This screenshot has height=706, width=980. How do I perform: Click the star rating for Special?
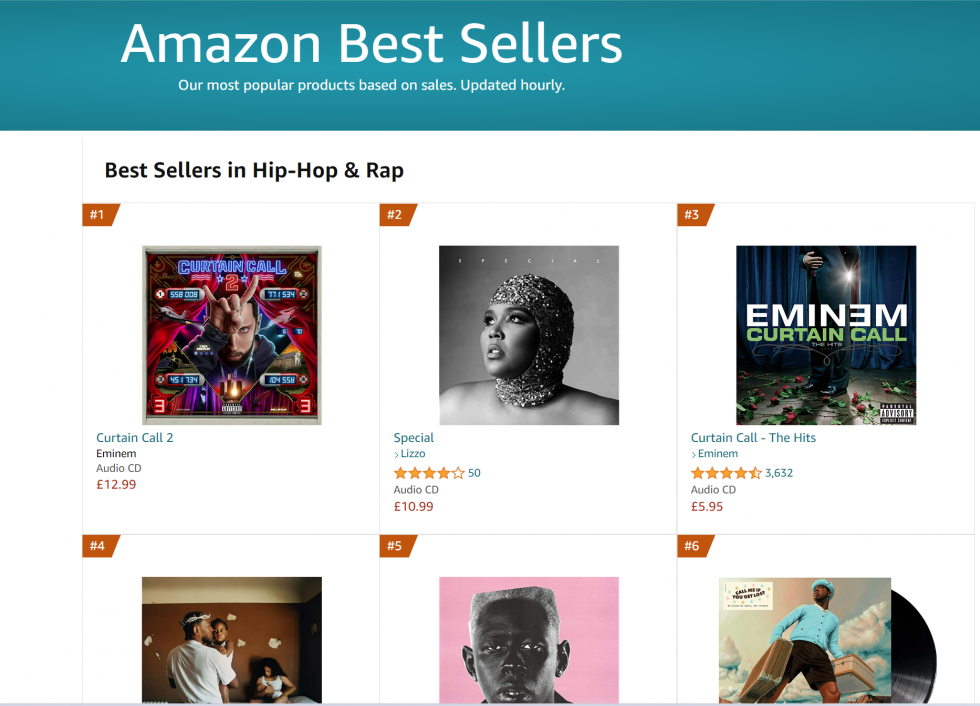pyautogui.click(x=429, y=473)
